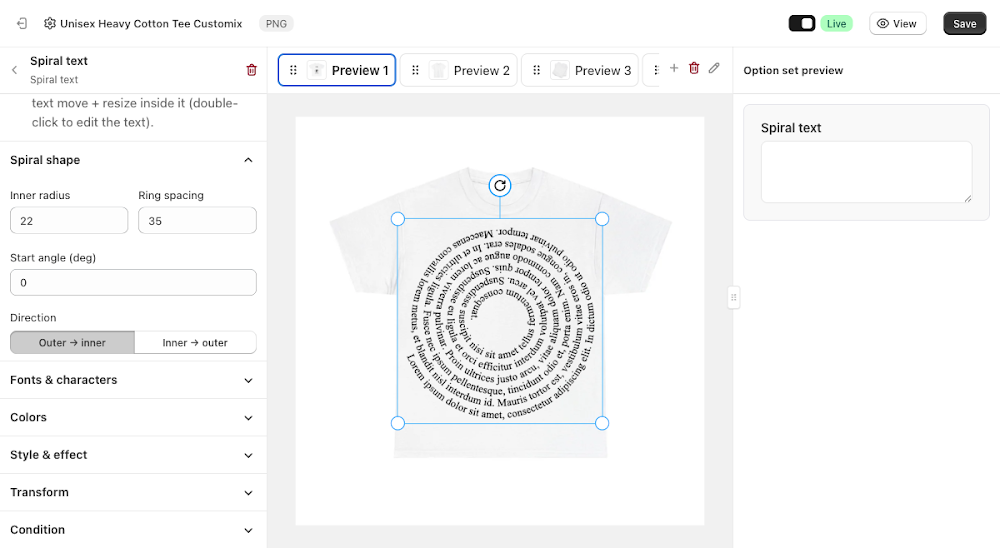Click the Ring spacing input field
Viewport: 1000px width, 548px height.
coord(197,221)
